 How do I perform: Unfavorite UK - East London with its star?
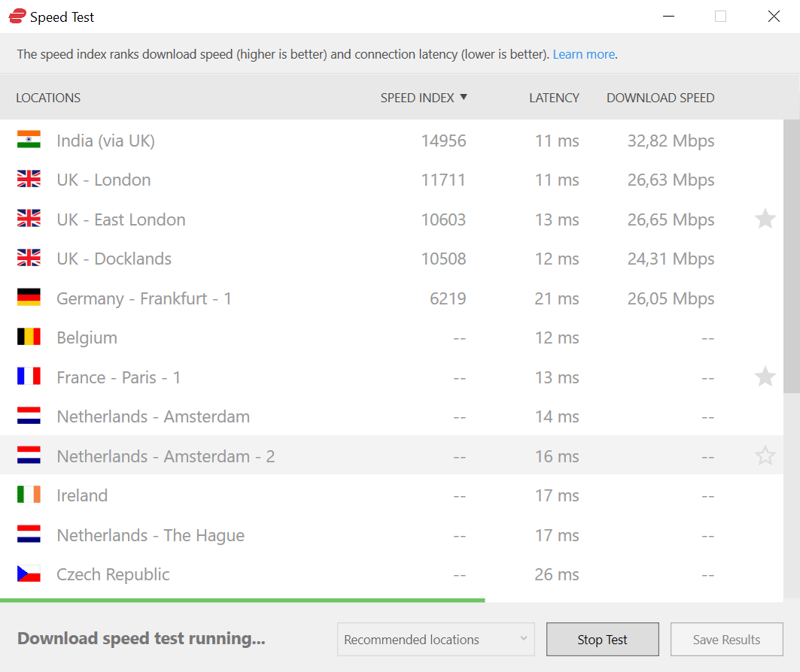[765, 219]
